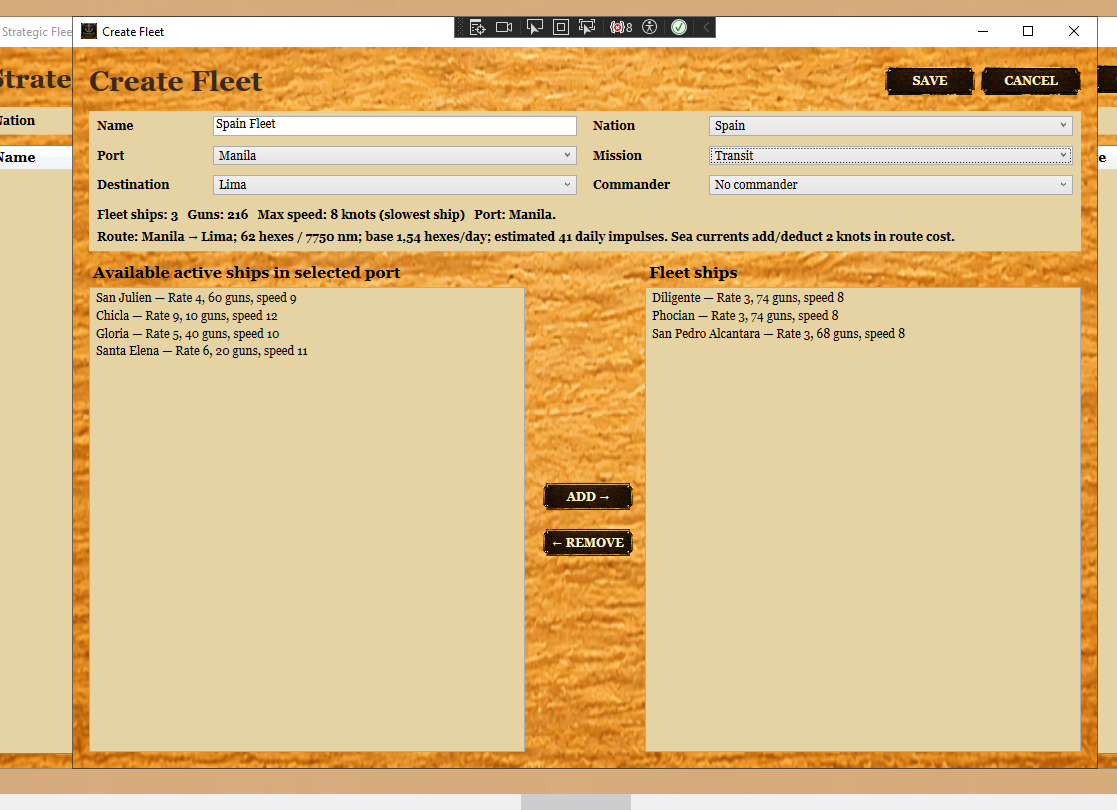Click the Route summary line Manila → Lima
The width and height of the screenshot is (1117, 810).
pos(526,237)
